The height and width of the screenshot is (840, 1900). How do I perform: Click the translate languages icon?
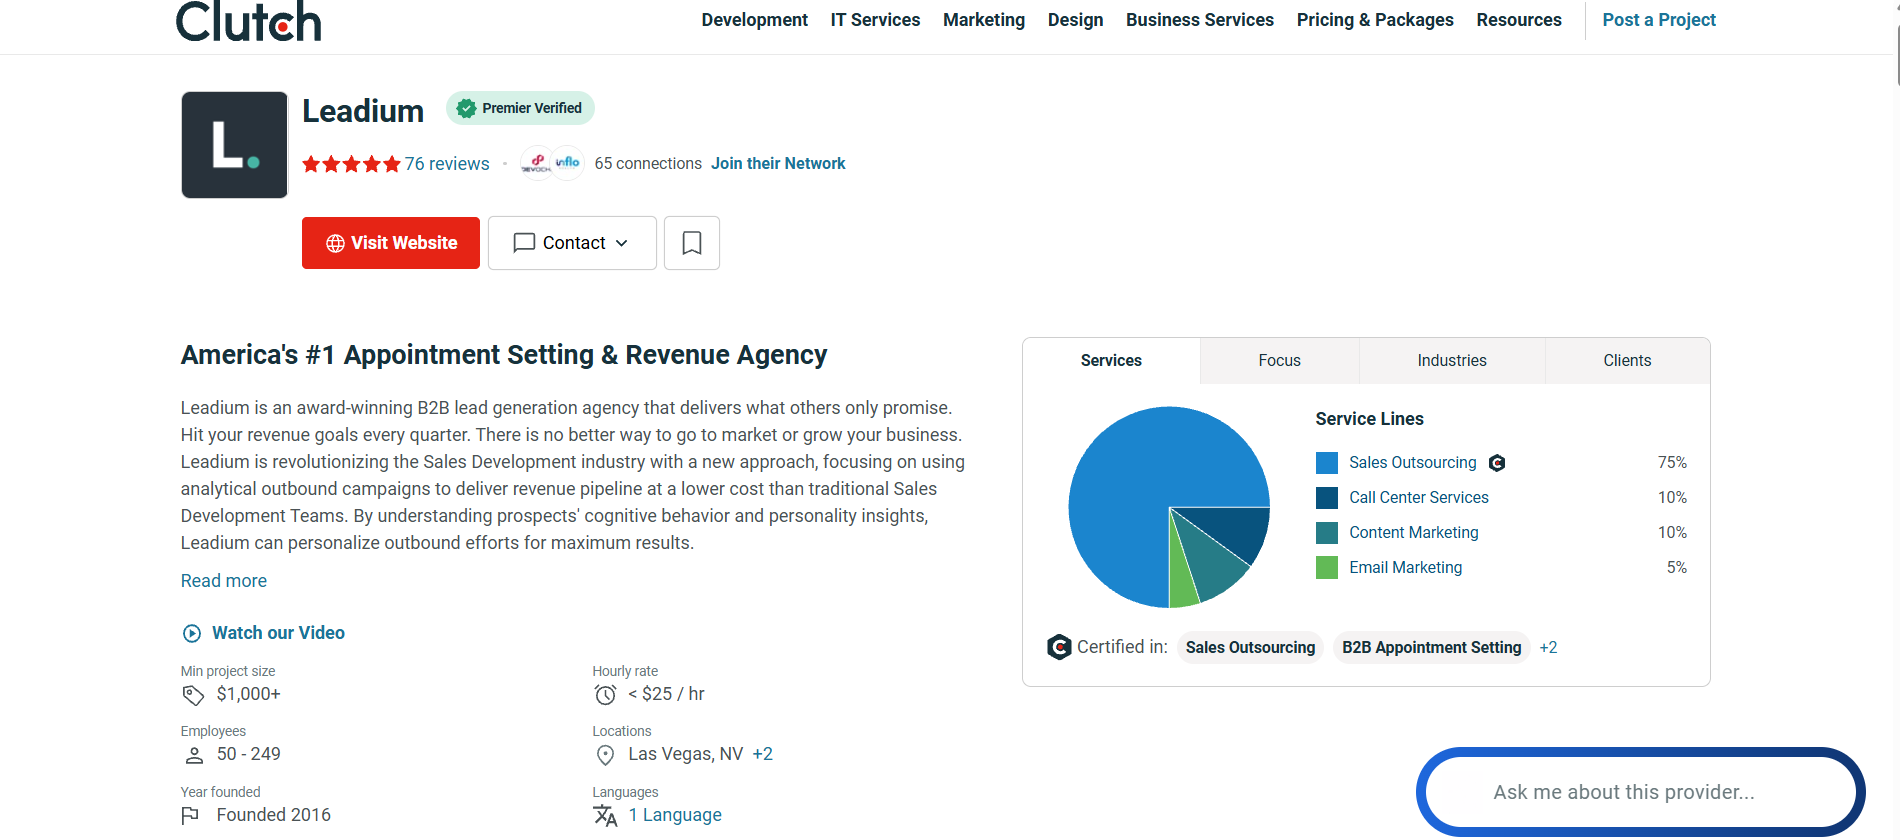[606, 816]
